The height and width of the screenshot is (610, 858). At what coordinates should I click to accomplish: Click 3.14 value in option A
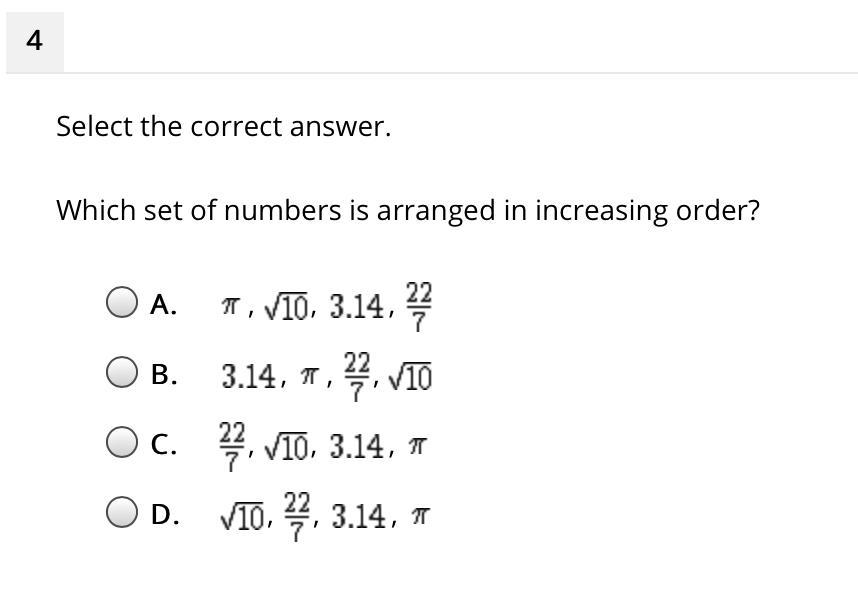[356, 307]
